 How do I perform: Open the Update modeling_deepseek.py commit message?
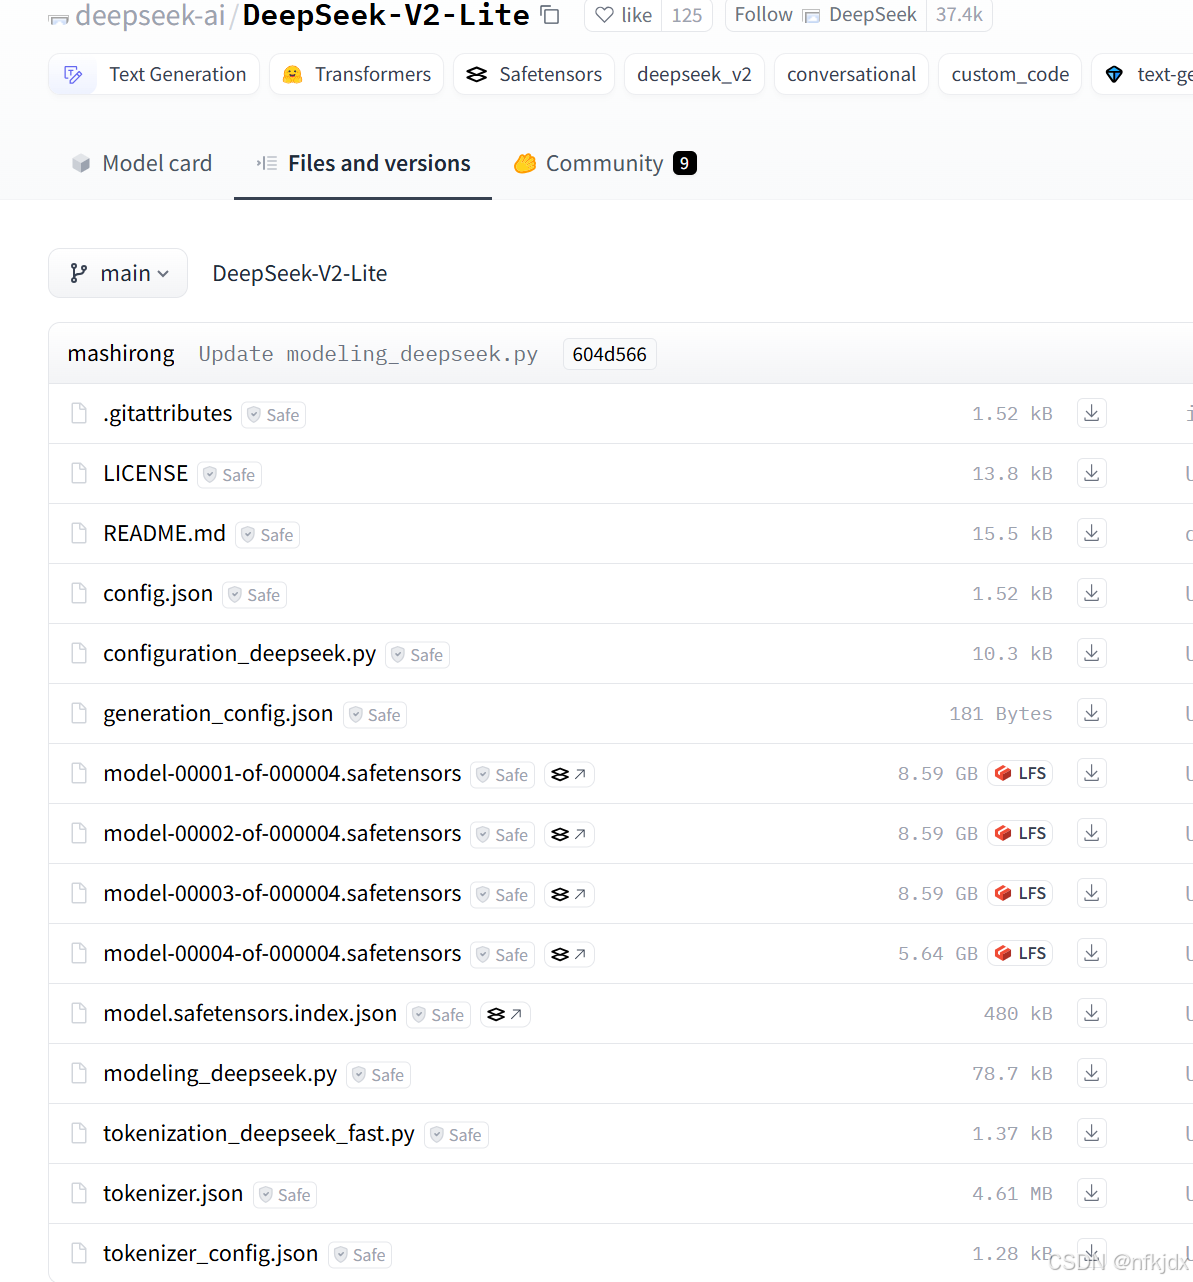pyautogui.click(x=368, y=354)
